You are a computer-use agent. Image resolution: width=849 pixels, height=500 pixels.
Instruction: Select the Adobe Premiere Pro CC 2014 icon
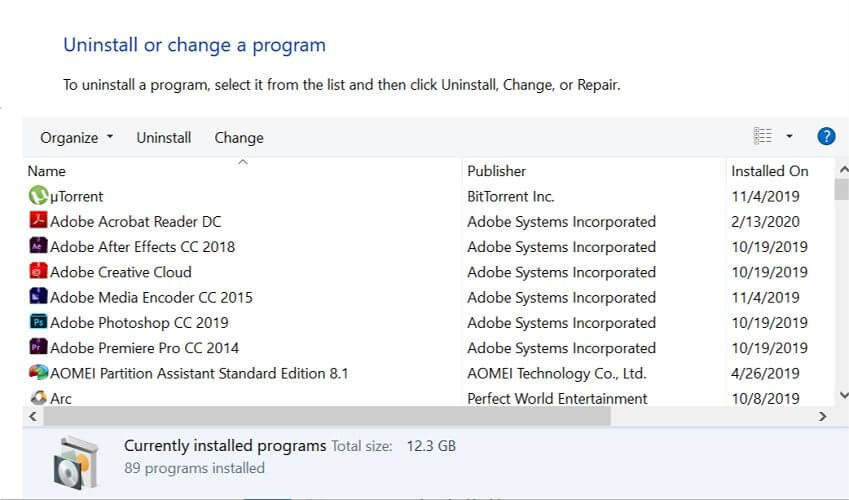point(38,346)
